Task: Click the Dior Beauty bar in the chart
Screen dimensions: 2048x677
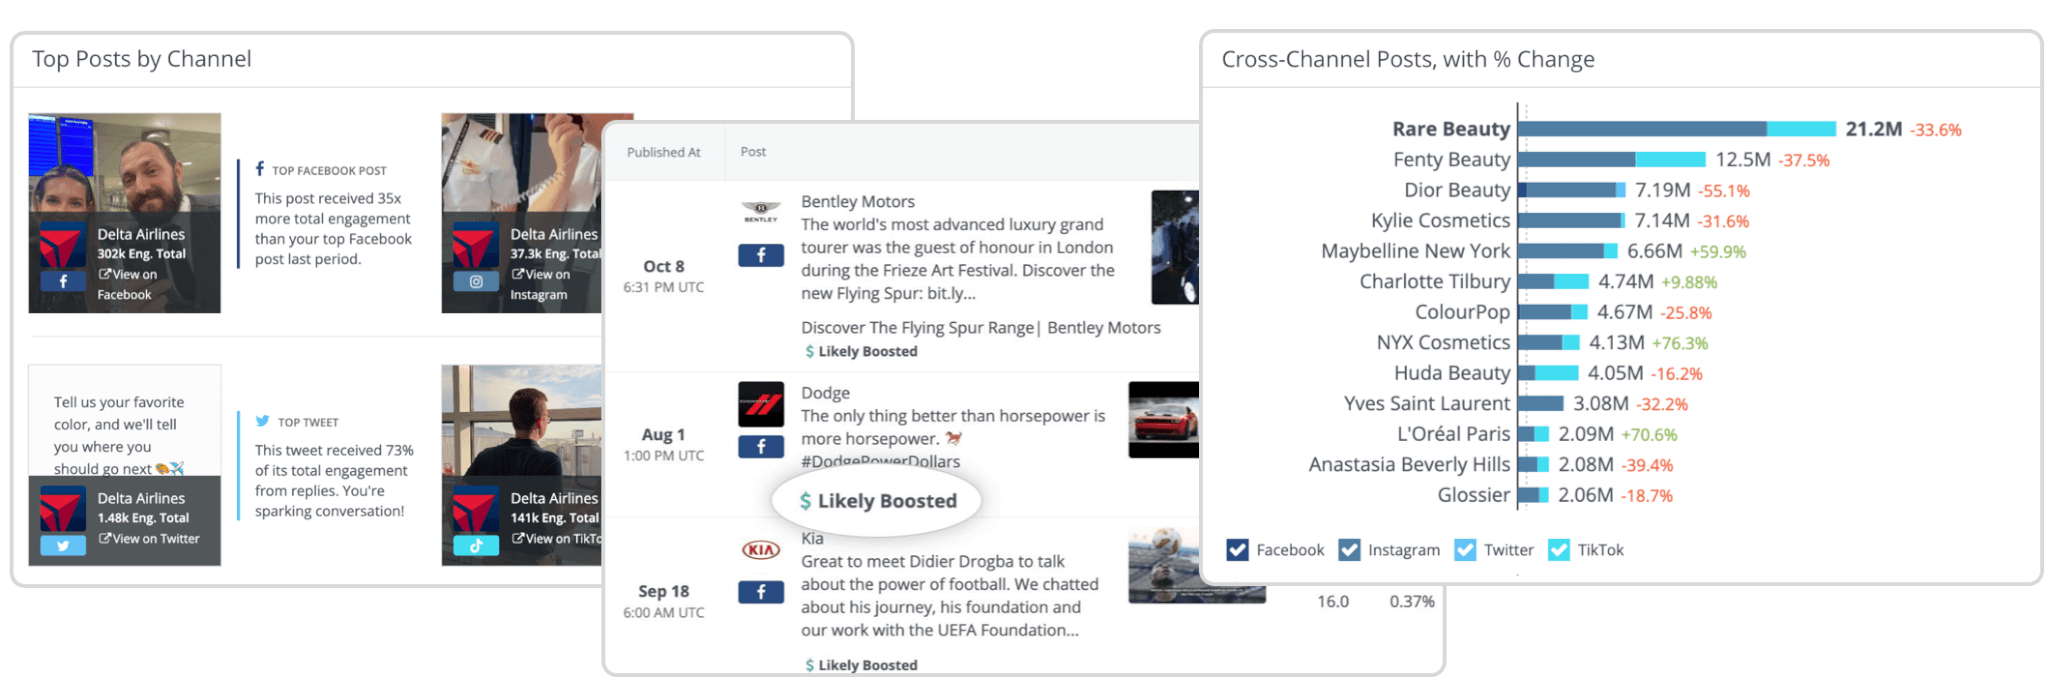Action: pyautogui.click(x=1572, y=190)
